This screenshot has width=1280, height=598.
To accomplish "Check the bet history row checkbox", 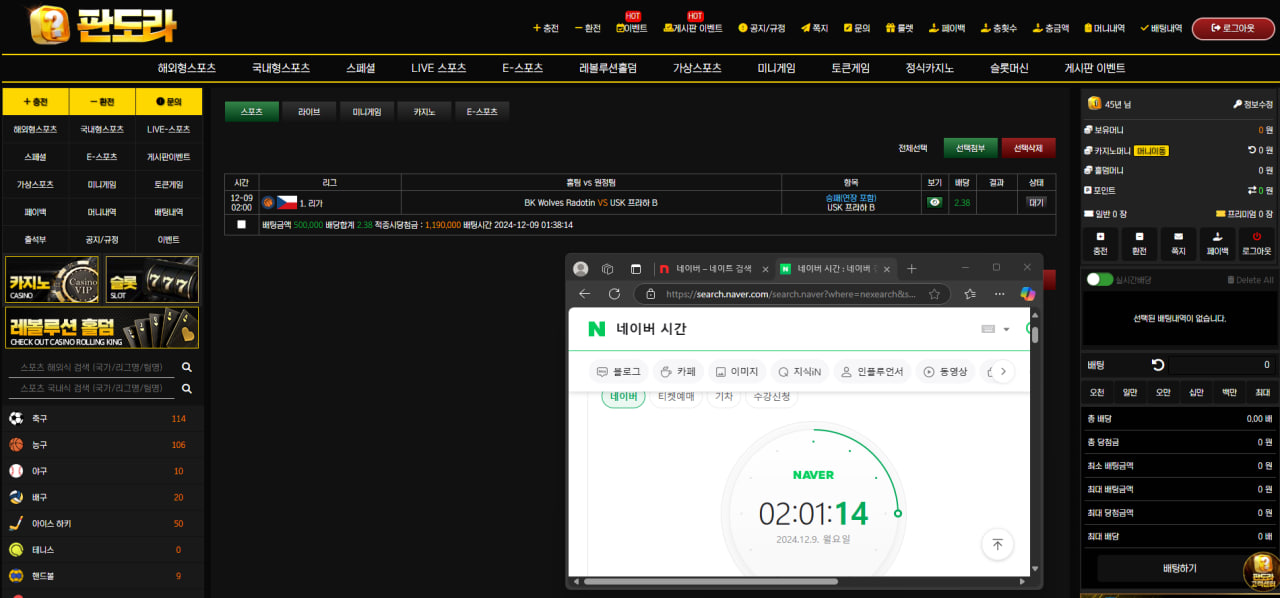I will click(x=241, y=225).
